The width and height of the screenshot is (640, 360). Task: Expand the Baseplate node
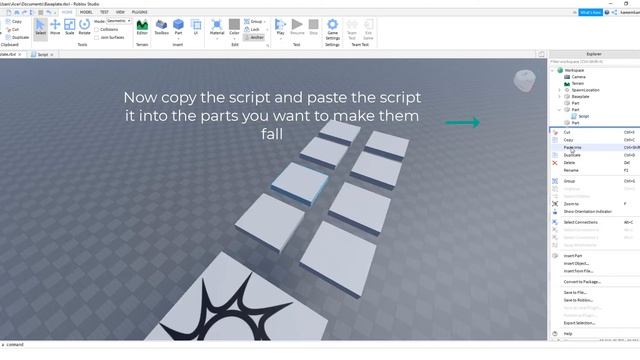560,97
